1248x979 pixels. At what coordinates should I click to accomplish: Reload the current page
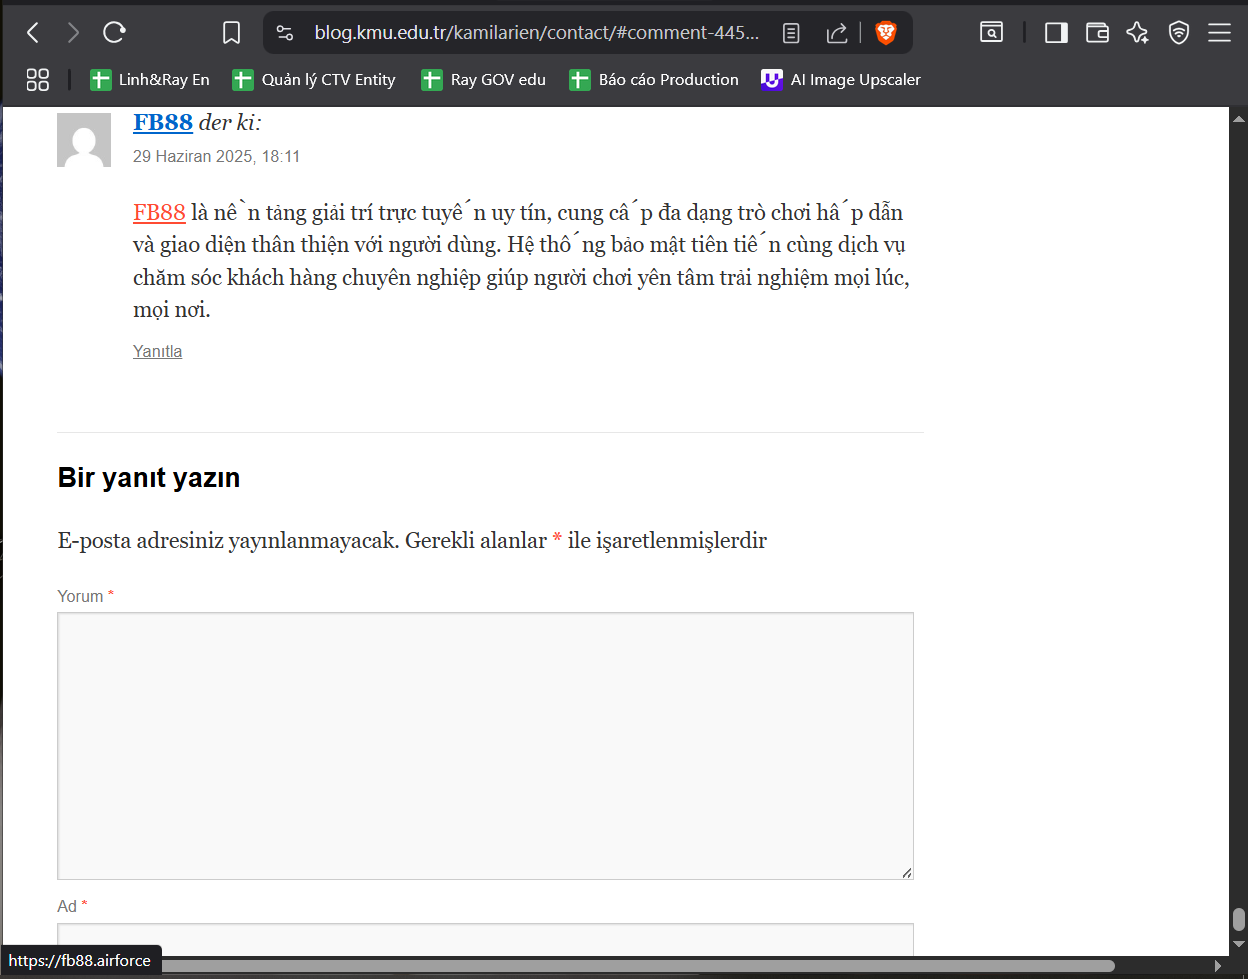click(x=114, y=33)
